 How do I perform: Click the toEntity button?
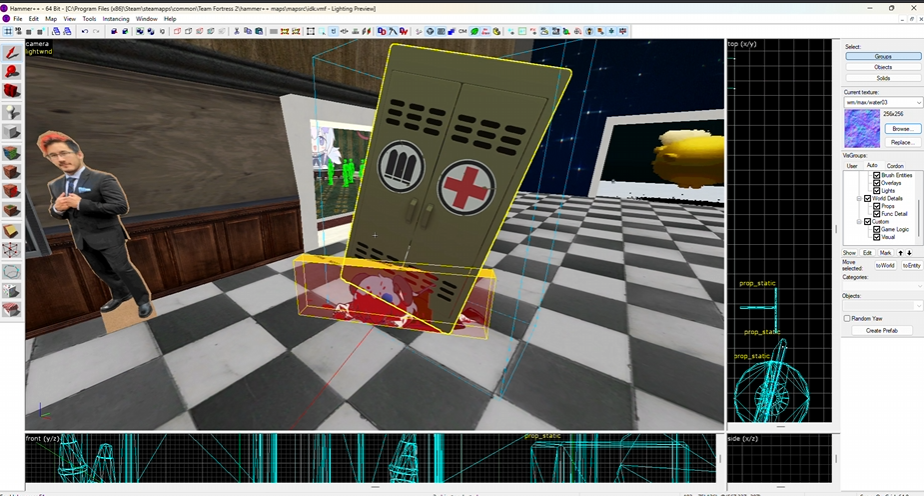[x=911, y=265]
